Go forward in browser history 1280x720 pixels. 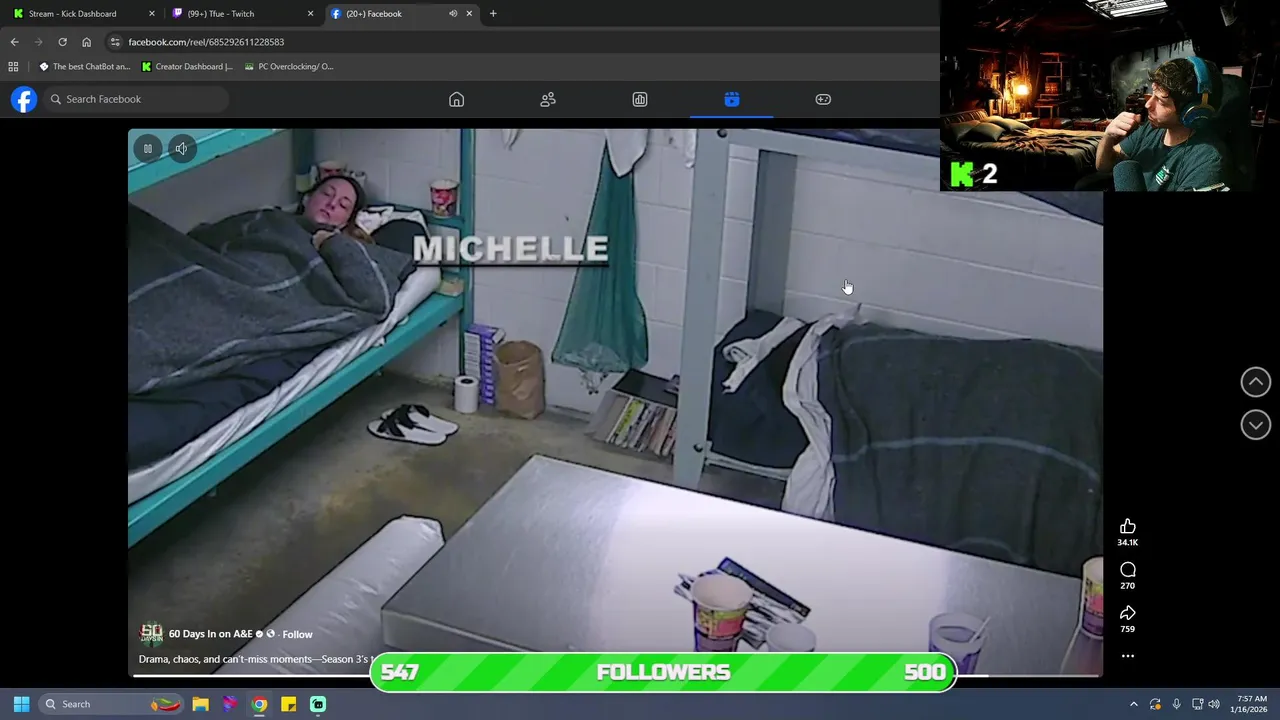38,42
